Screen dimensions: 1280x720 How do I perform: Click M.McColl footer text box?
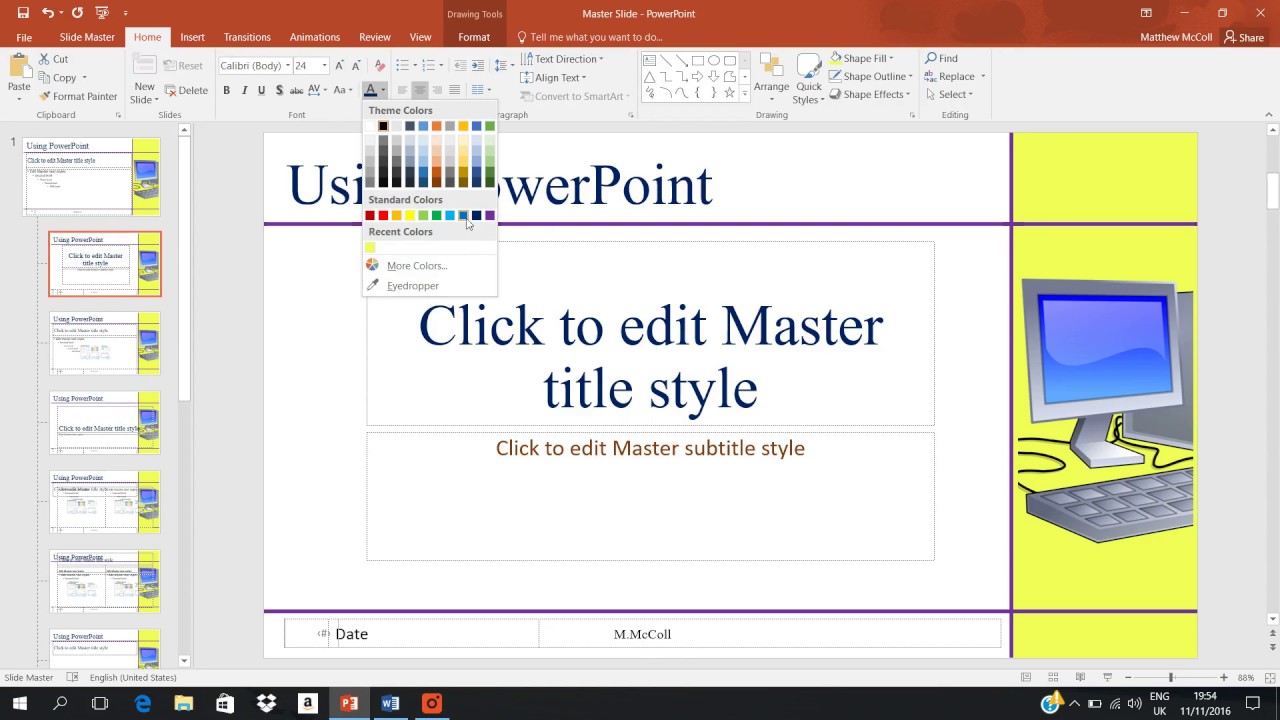(x=642, y=634)
